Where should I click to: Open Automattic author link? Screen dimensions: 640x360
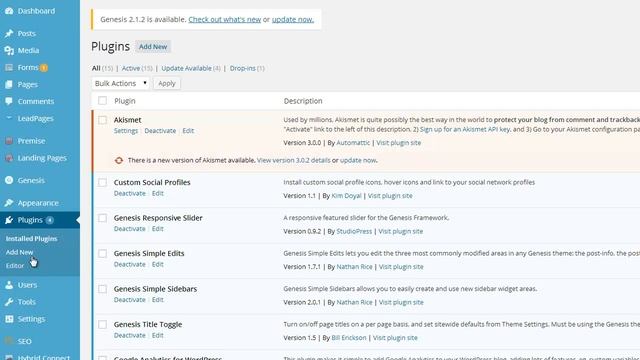353,143
